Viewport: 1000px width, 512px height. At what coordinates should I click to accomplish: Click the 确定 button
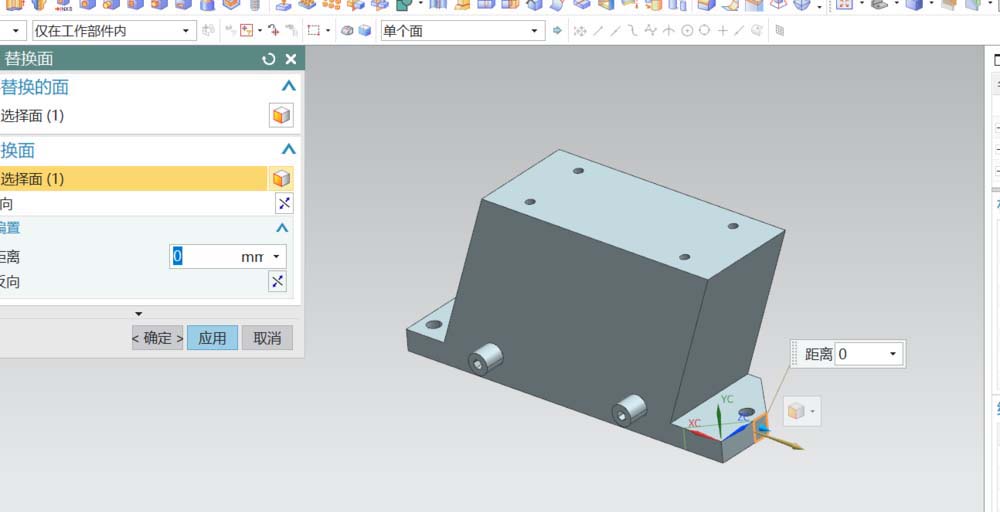[158, 338]
